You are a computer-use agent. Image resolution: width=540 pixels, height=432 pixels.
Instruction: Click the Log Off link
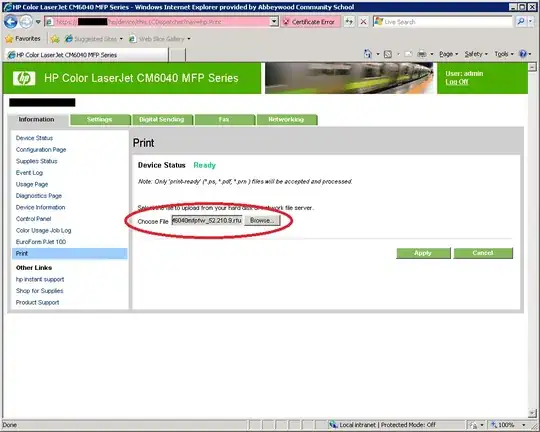point(456,82)
